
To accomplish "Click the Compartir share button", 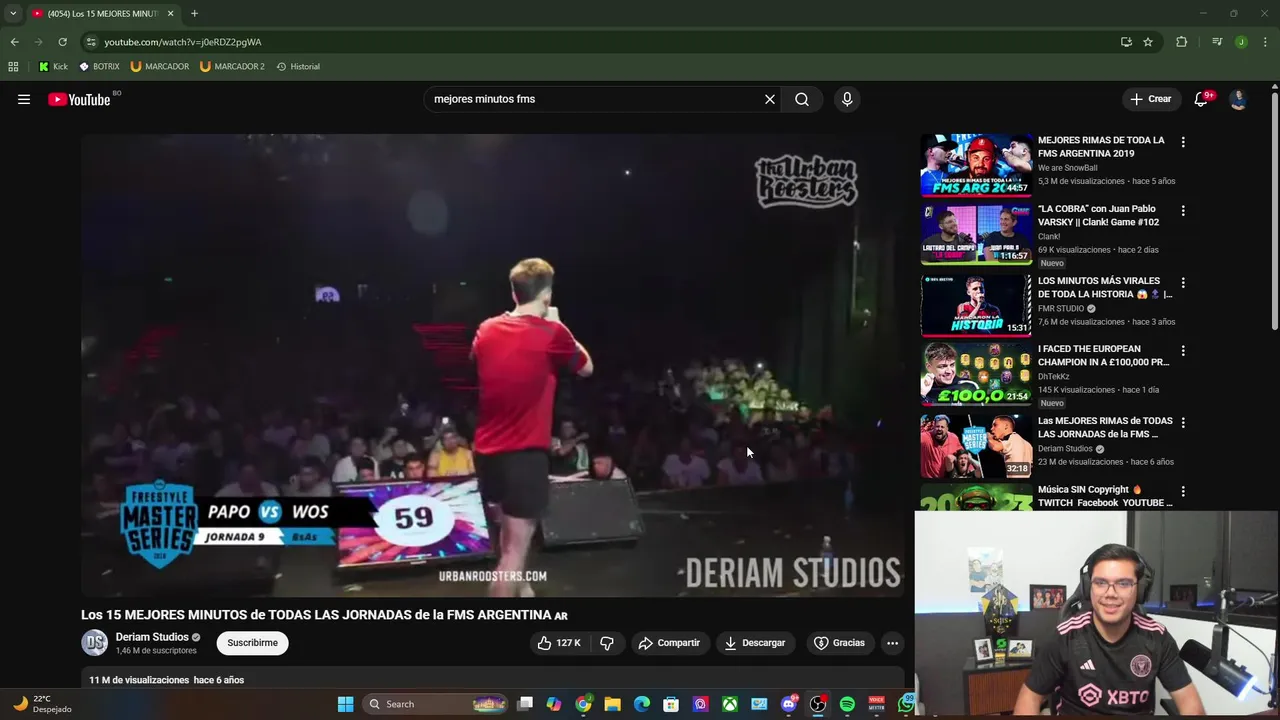I will coord(669,643).
